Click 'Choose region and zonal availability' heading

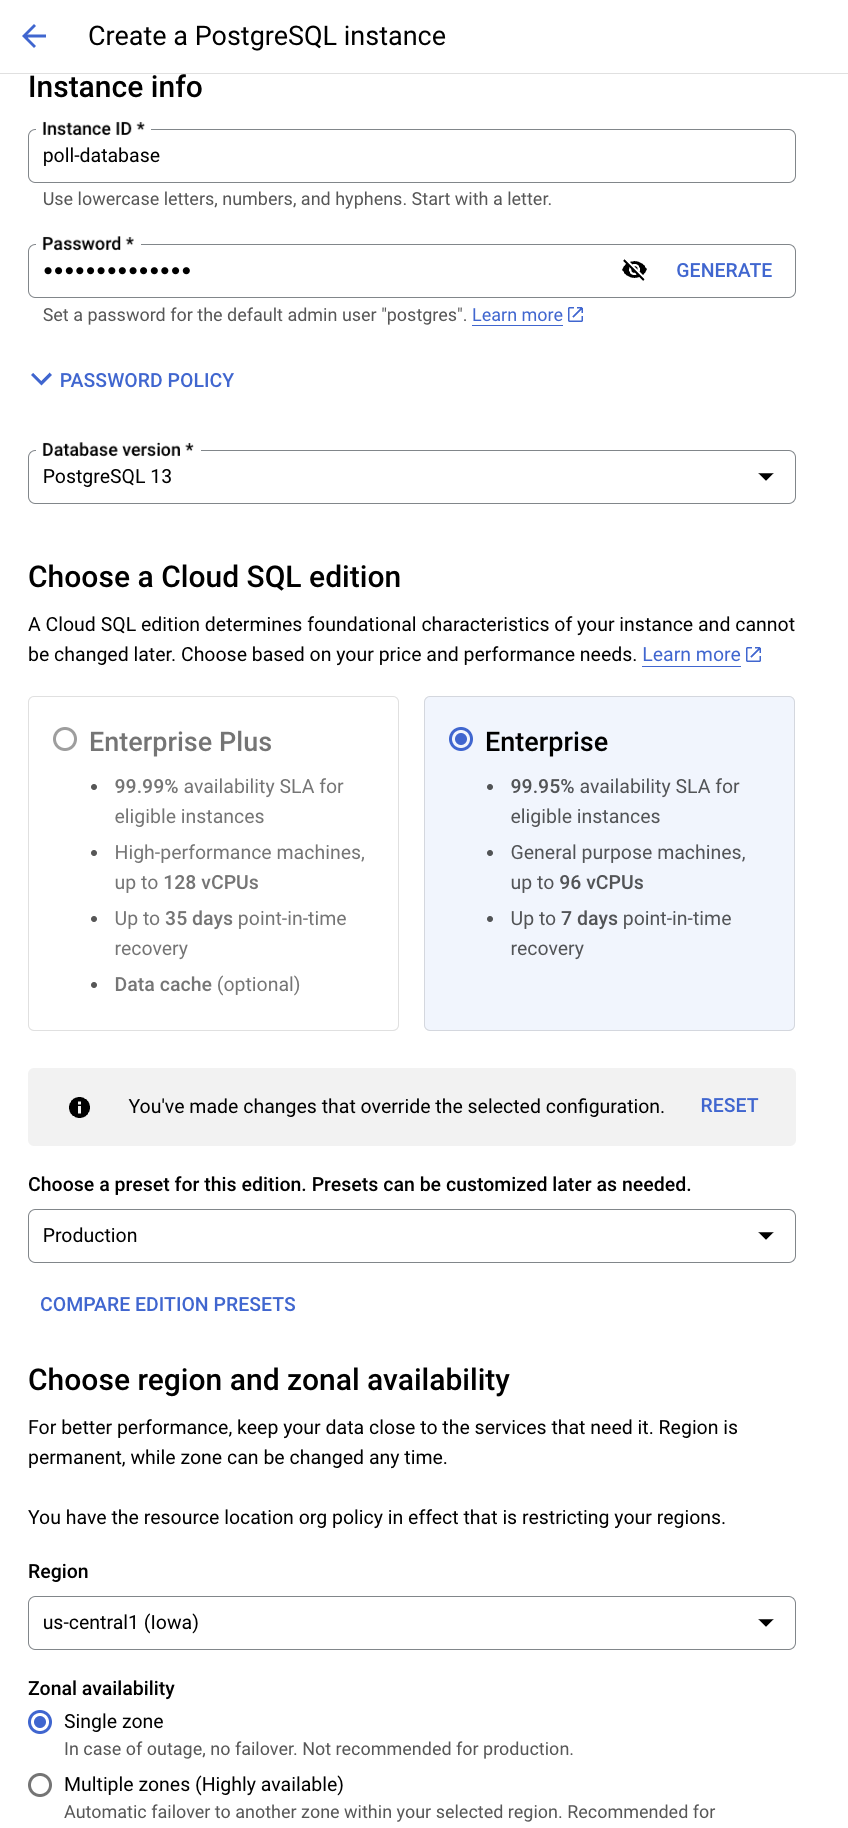click(x=269, y=1380)
